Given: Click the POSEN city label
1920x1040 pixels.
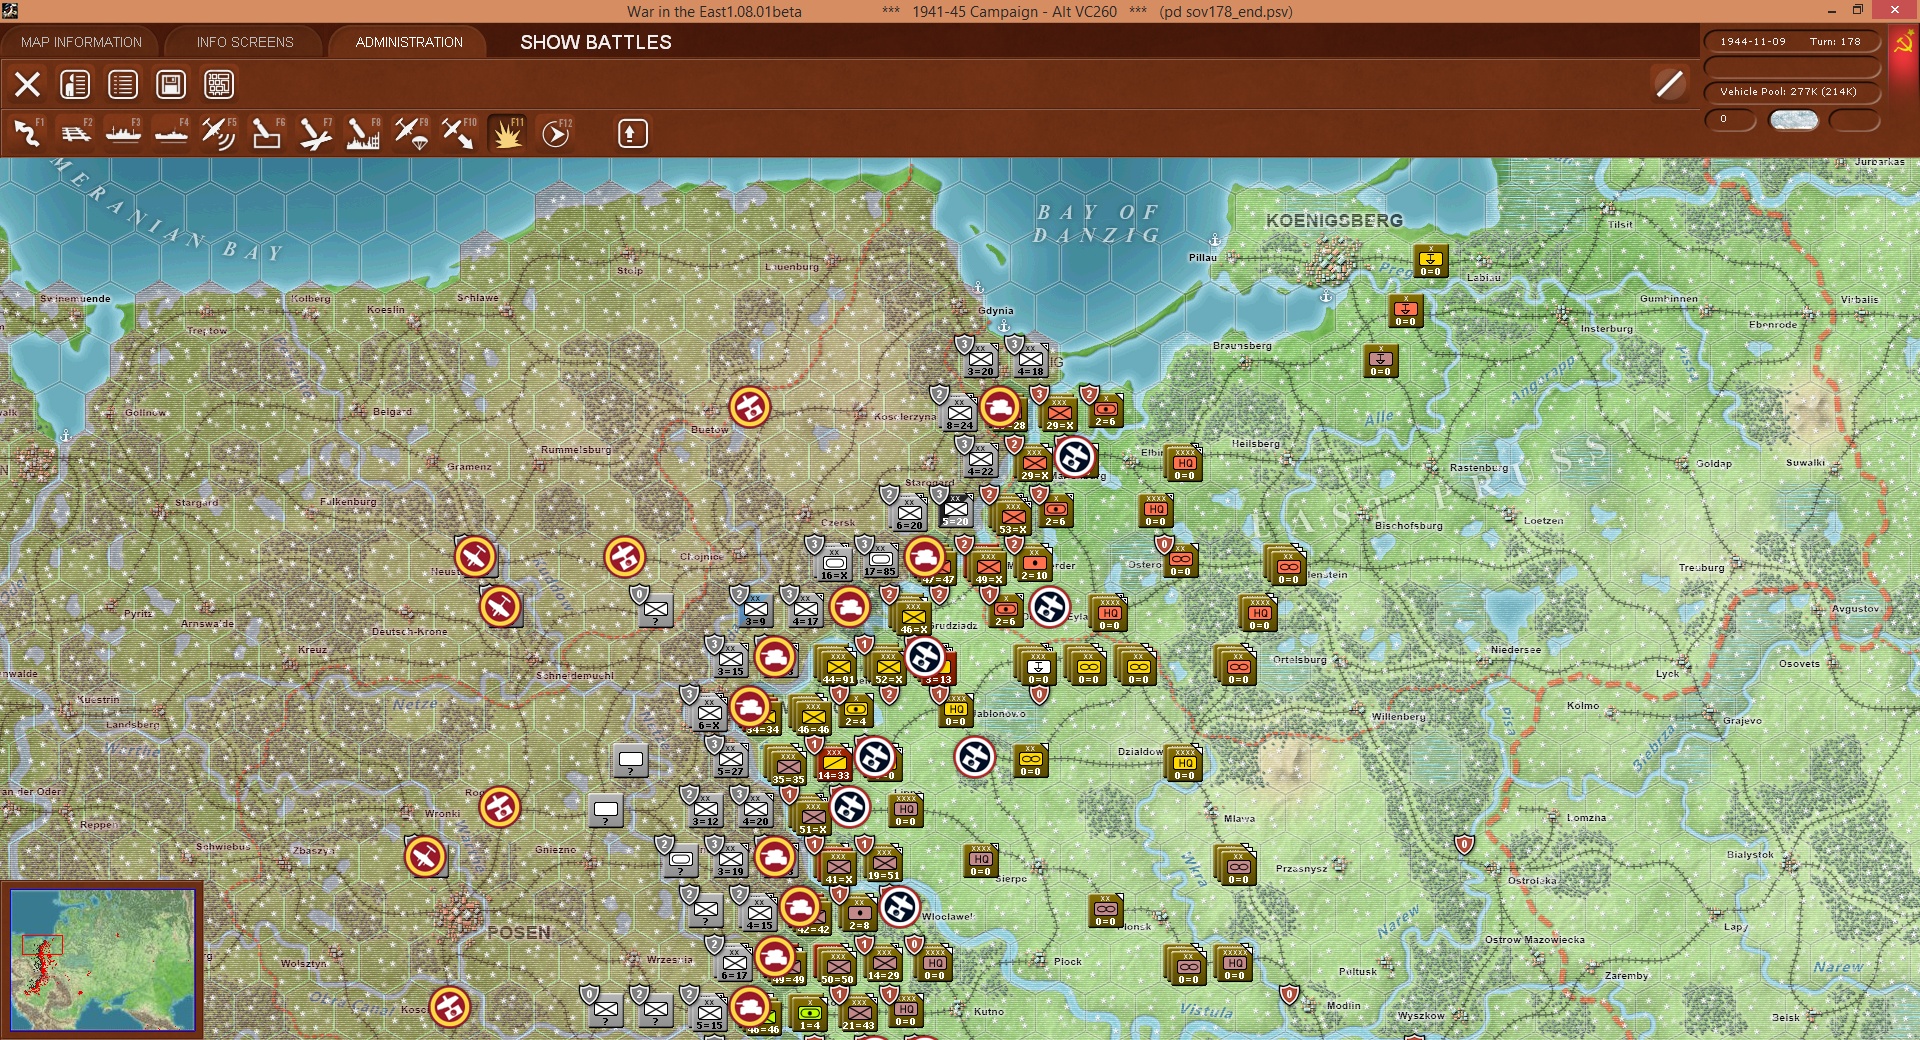Looking at the screenshot, I should (519, 932).
